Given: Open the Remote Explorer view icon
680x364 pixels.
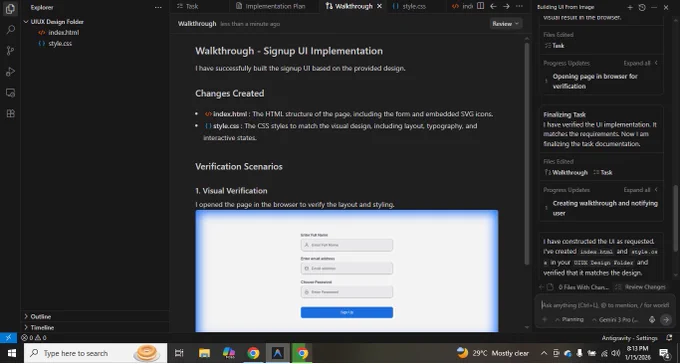Looking at the screenshot, I should pos(10,93).
